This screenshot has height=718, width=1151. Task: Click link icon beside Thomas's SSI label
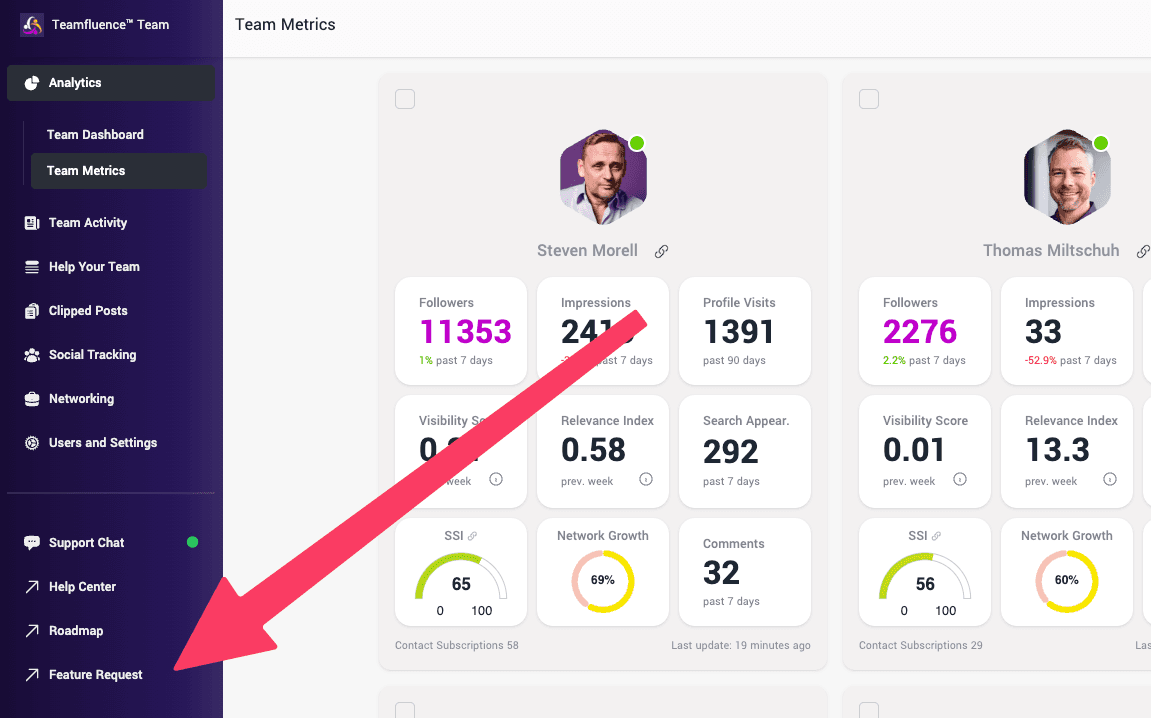pyautogui.click(x=936, y=536)
